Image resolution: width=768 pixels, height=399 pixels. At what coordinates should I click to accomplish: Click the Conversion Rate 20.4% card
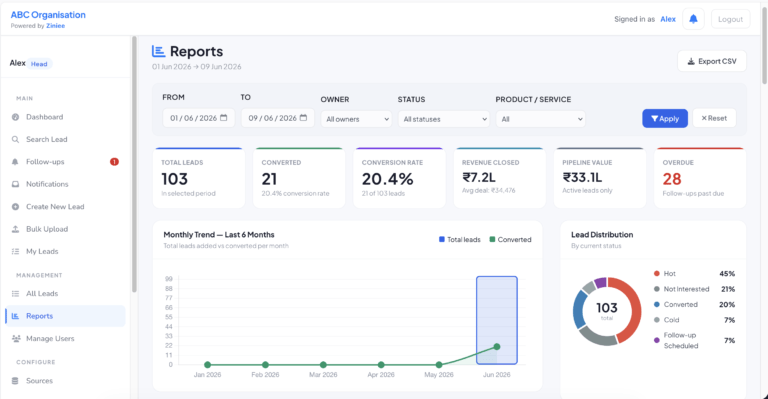(399, 178)
